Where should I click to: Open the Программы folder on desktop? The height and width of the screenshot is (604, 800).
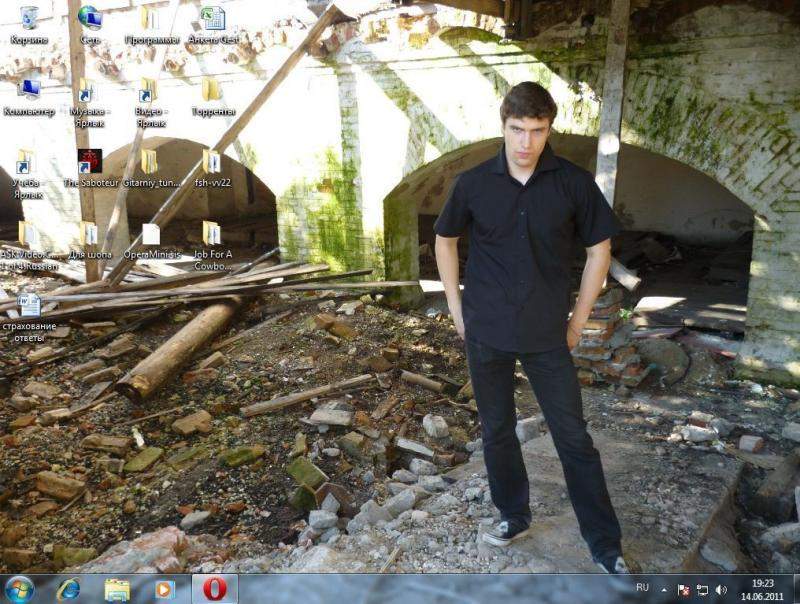[151, 18]
